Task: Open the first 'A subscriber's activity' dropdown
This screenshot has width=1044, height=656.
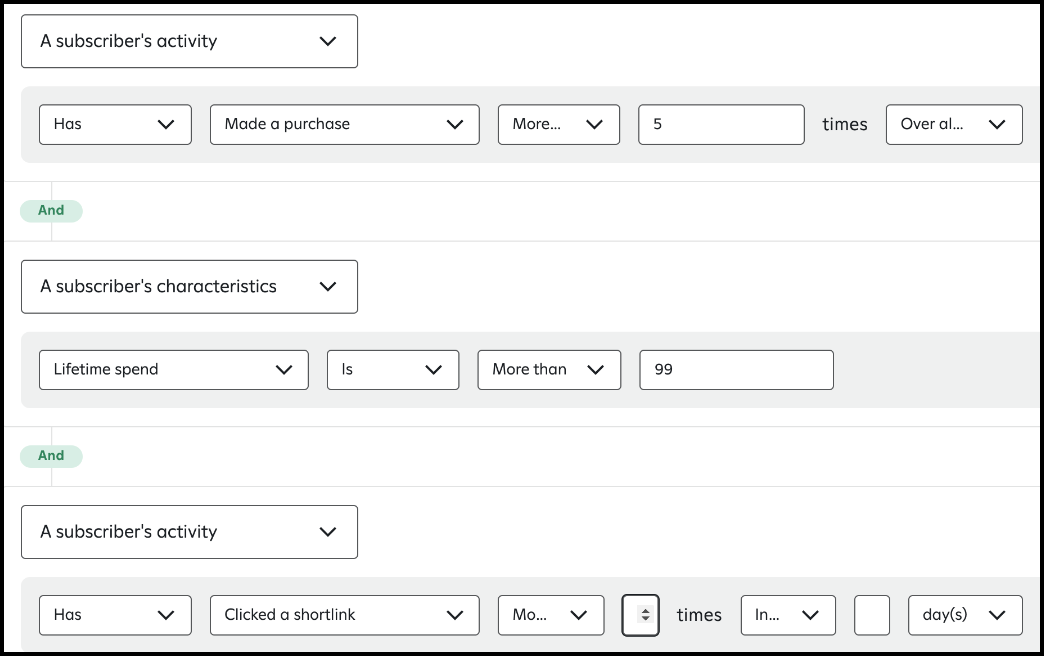Action: point(189,41)
